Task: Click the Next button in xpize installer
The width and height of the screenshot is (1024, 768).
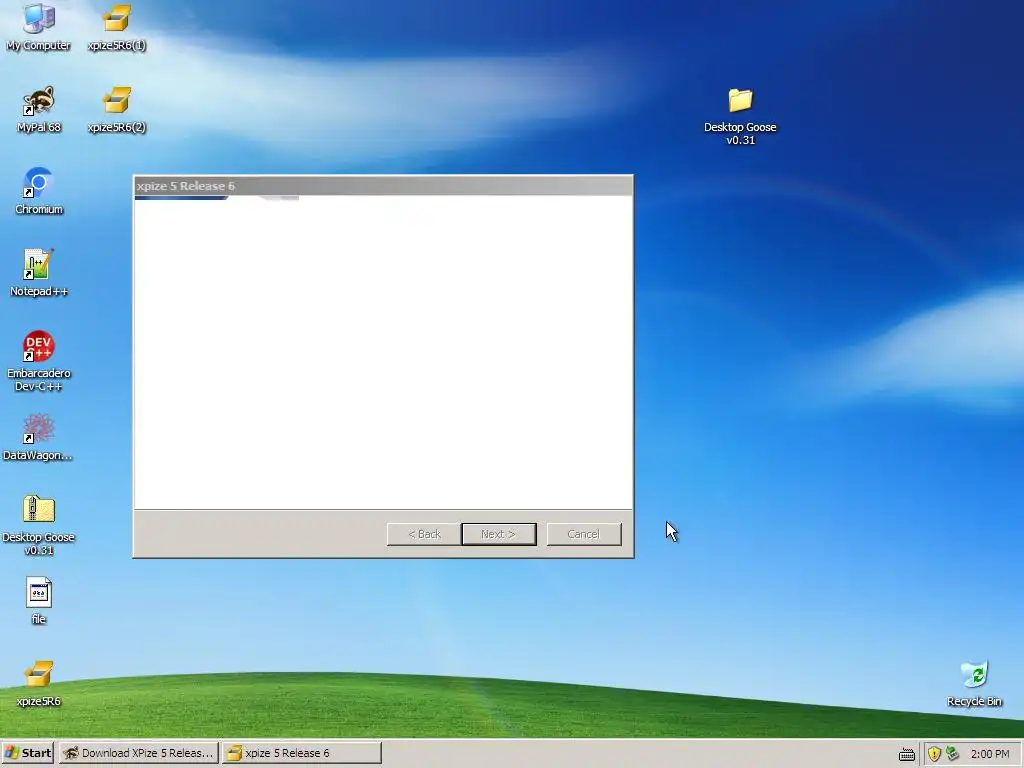Action: (499, 534)
